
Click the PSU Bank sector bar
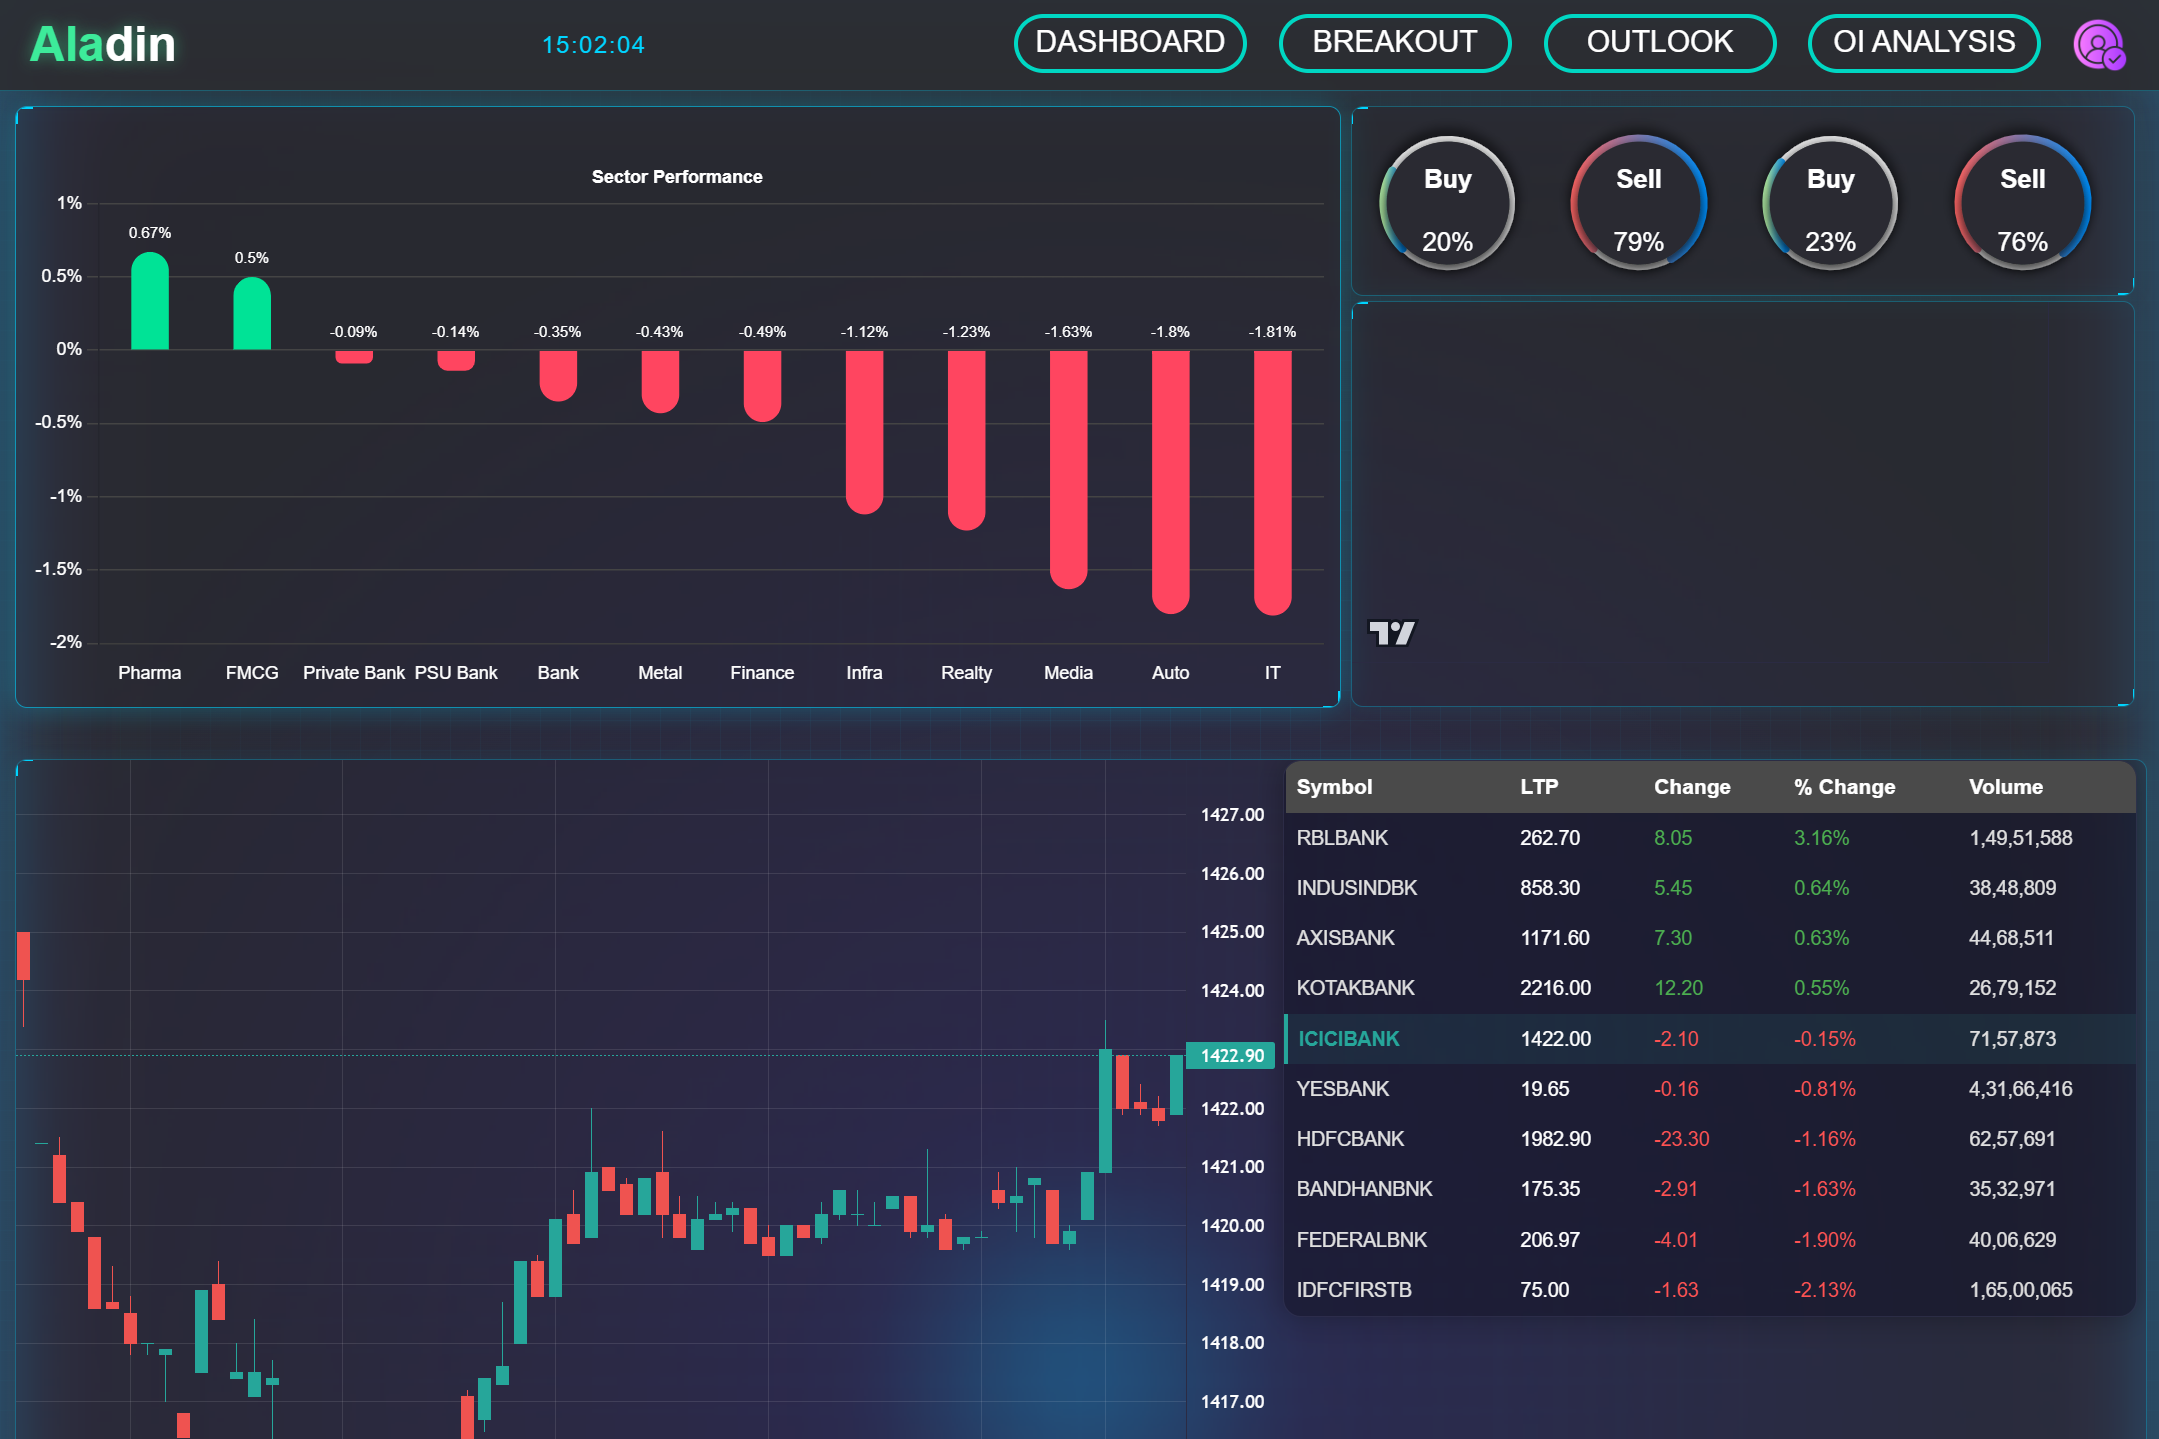[456, 360]
